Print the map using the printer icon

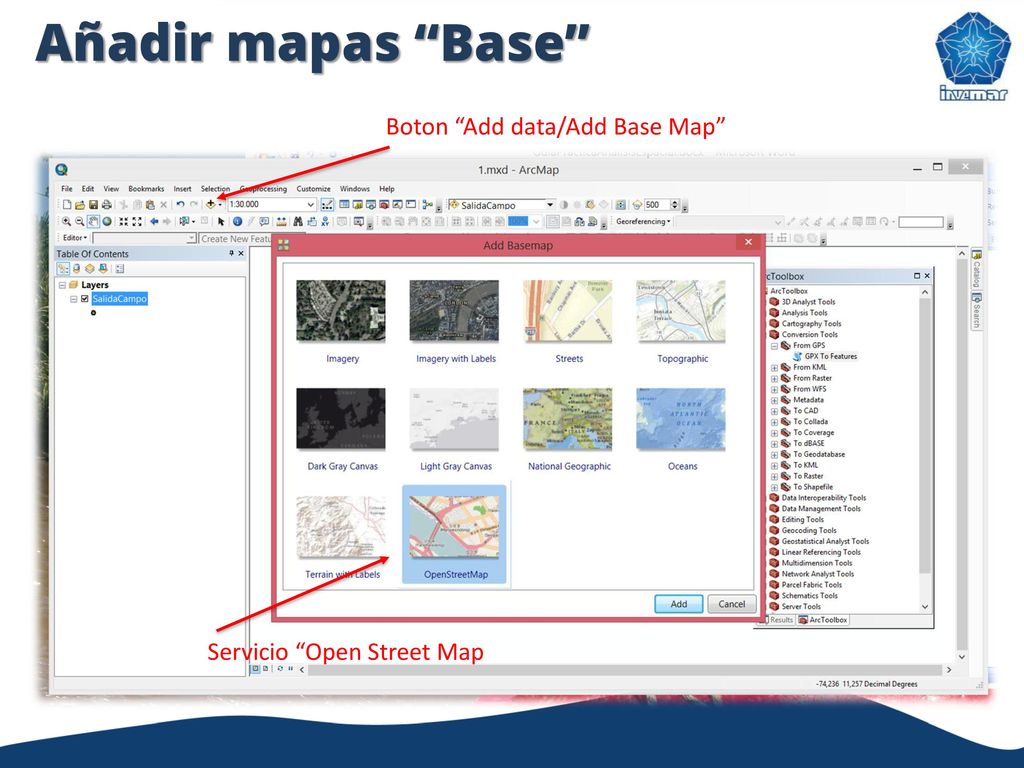(x=106, y=204)
